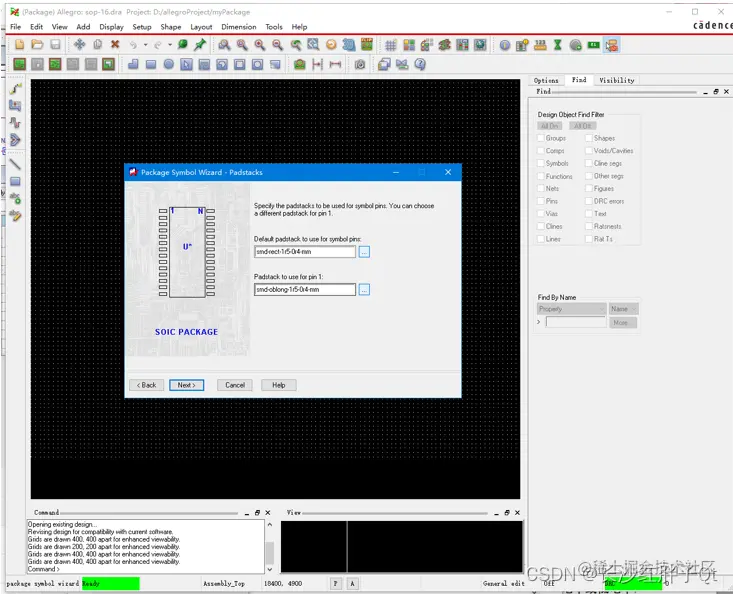Click the default padstack input field
The height and width of the screenshot is (594, 733).
305,252
